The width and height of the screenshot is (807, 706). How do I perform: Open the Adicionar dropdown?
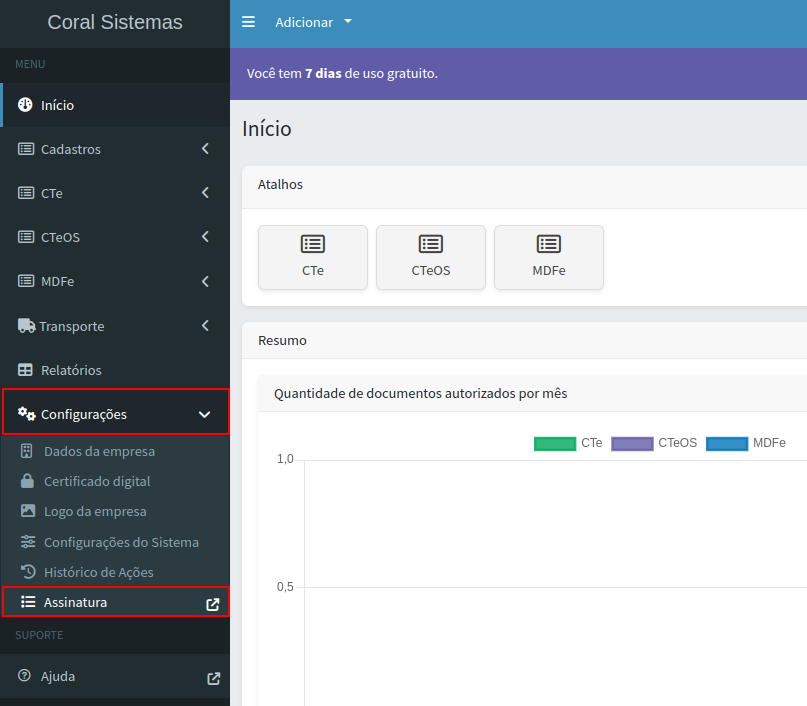tap(314, 22)
